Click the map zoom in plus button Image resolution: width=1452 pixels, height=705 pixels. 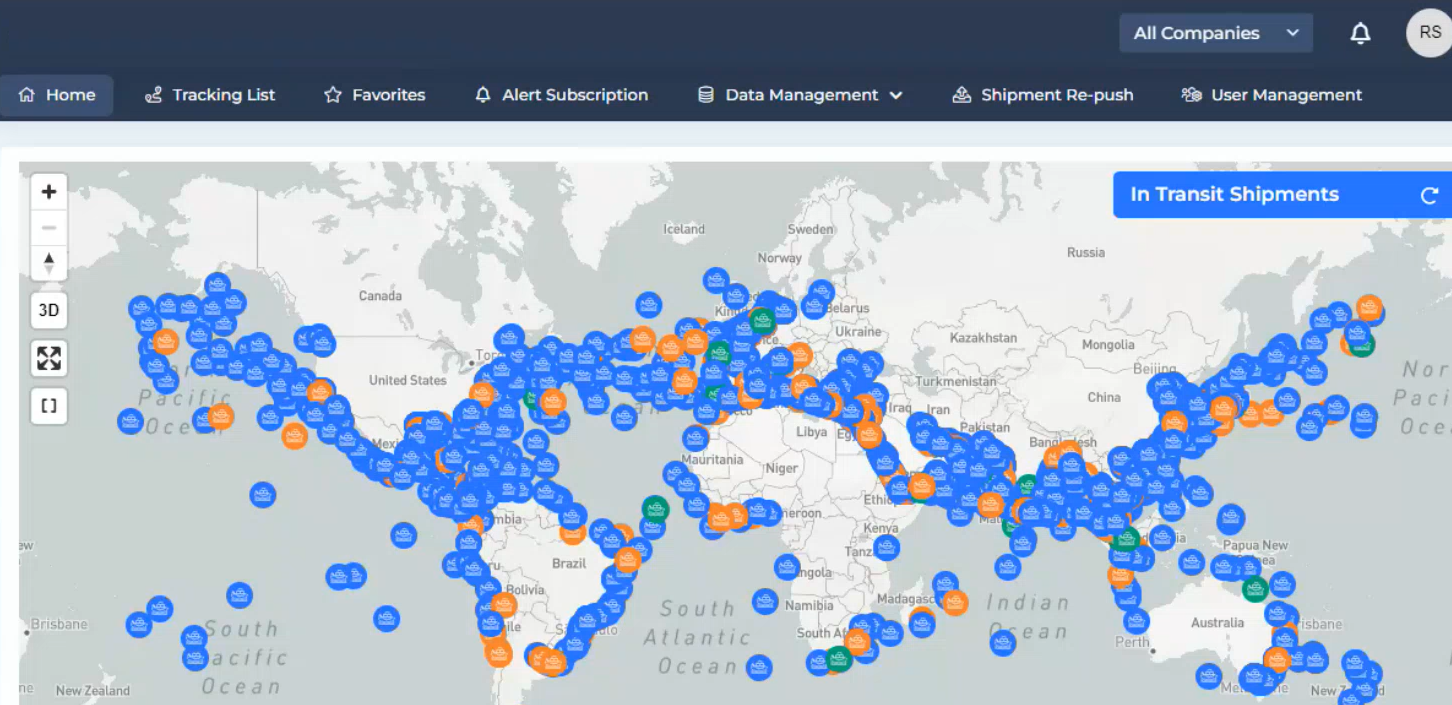tap(49, 192)
